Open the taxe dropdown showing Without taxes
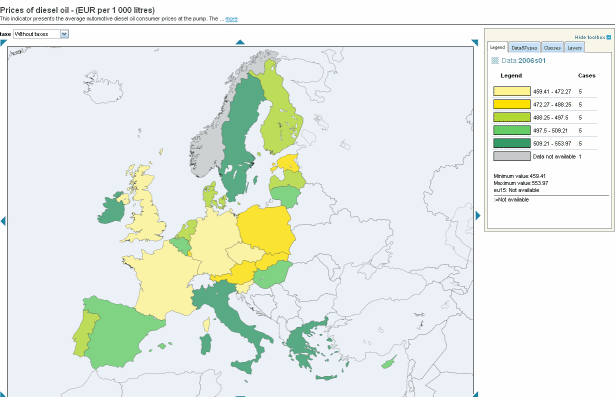The height and width of the screenshot is (397, 615). click(x=41, y=34)
